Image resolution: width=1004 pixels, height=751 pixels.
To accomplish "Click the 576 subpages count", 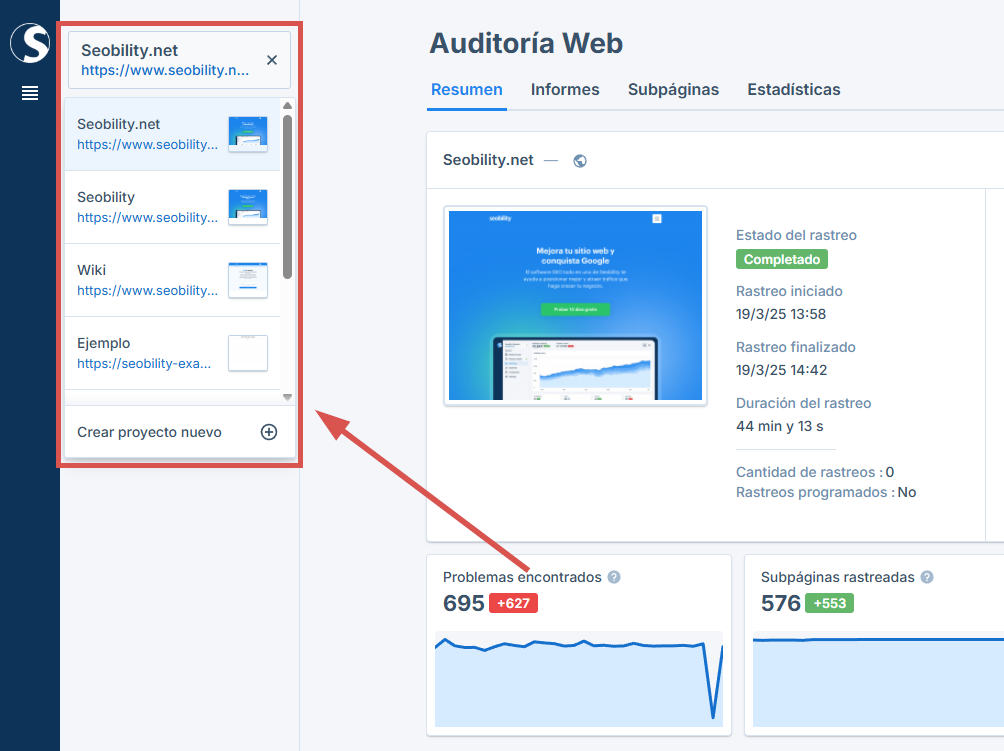I will (x=781, y=603).
